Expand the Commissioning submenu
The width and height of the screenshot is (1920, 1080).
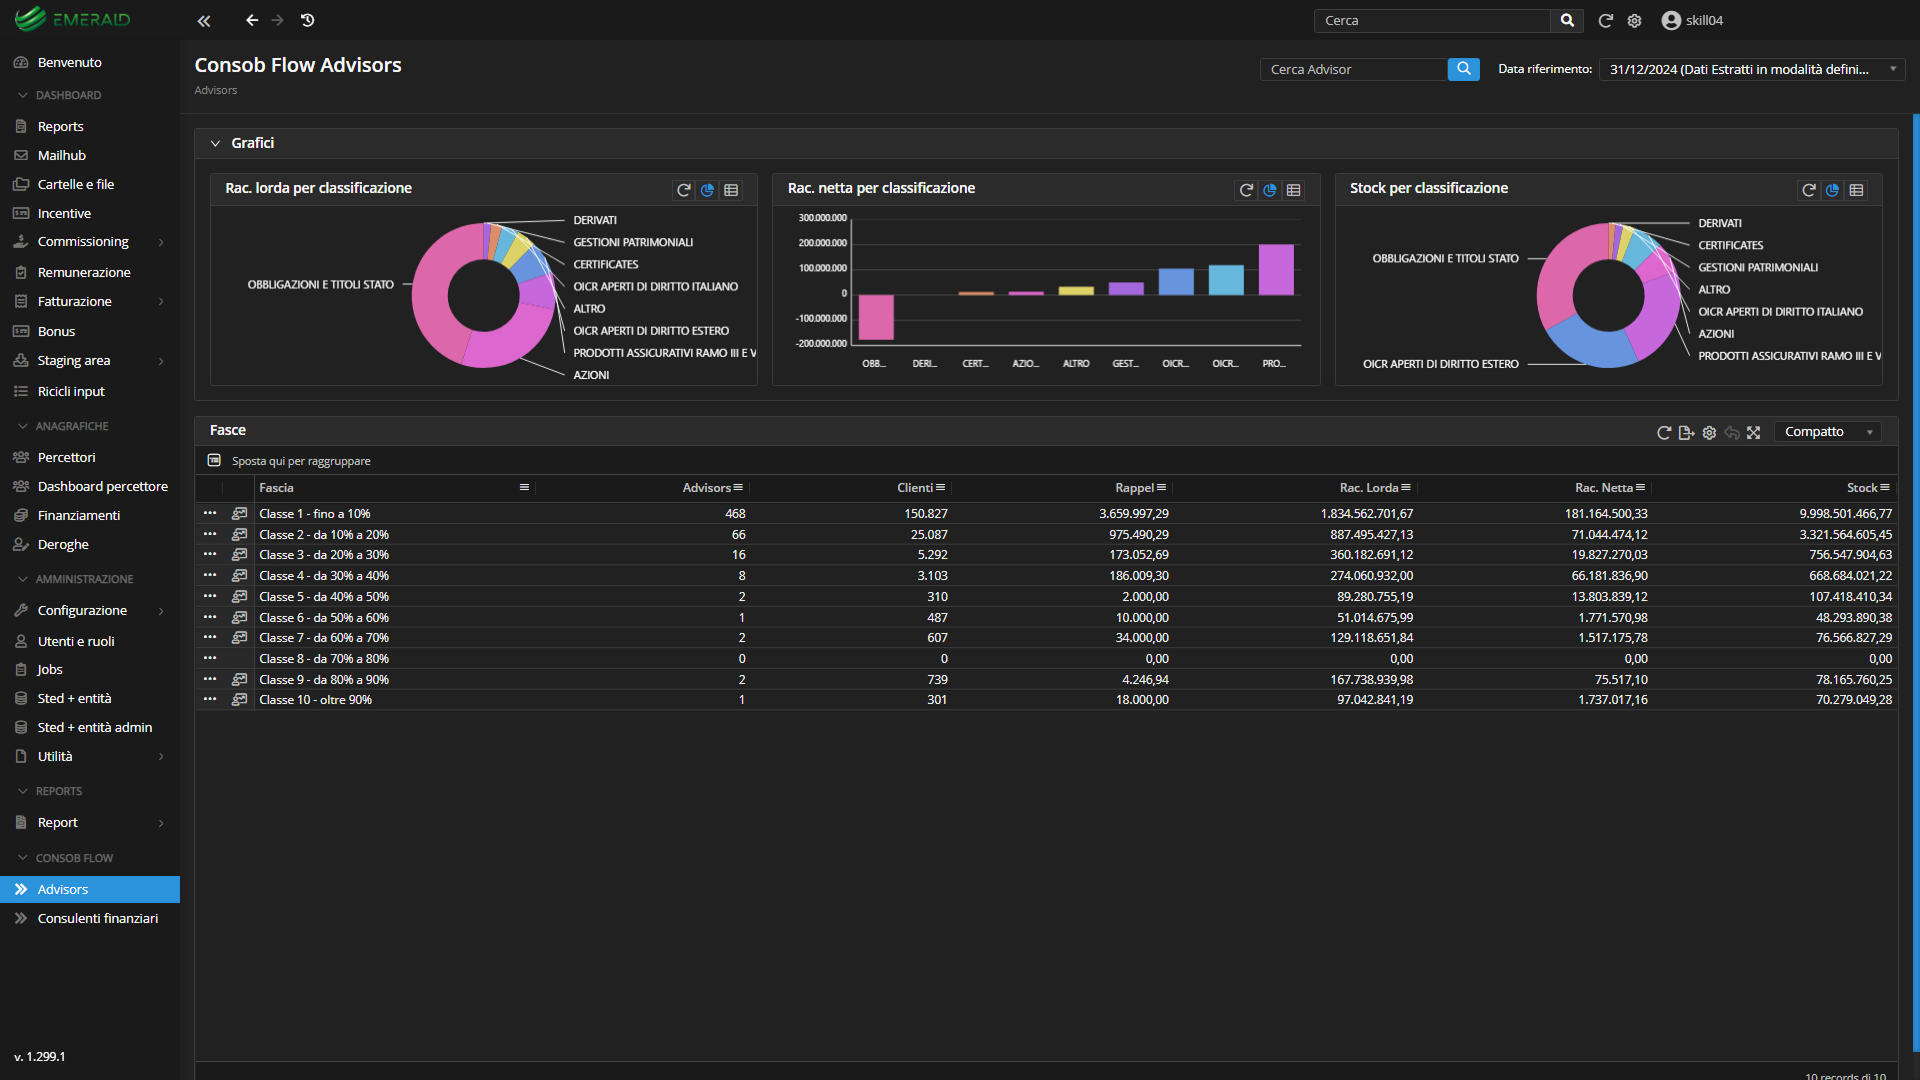pos(161,242)
